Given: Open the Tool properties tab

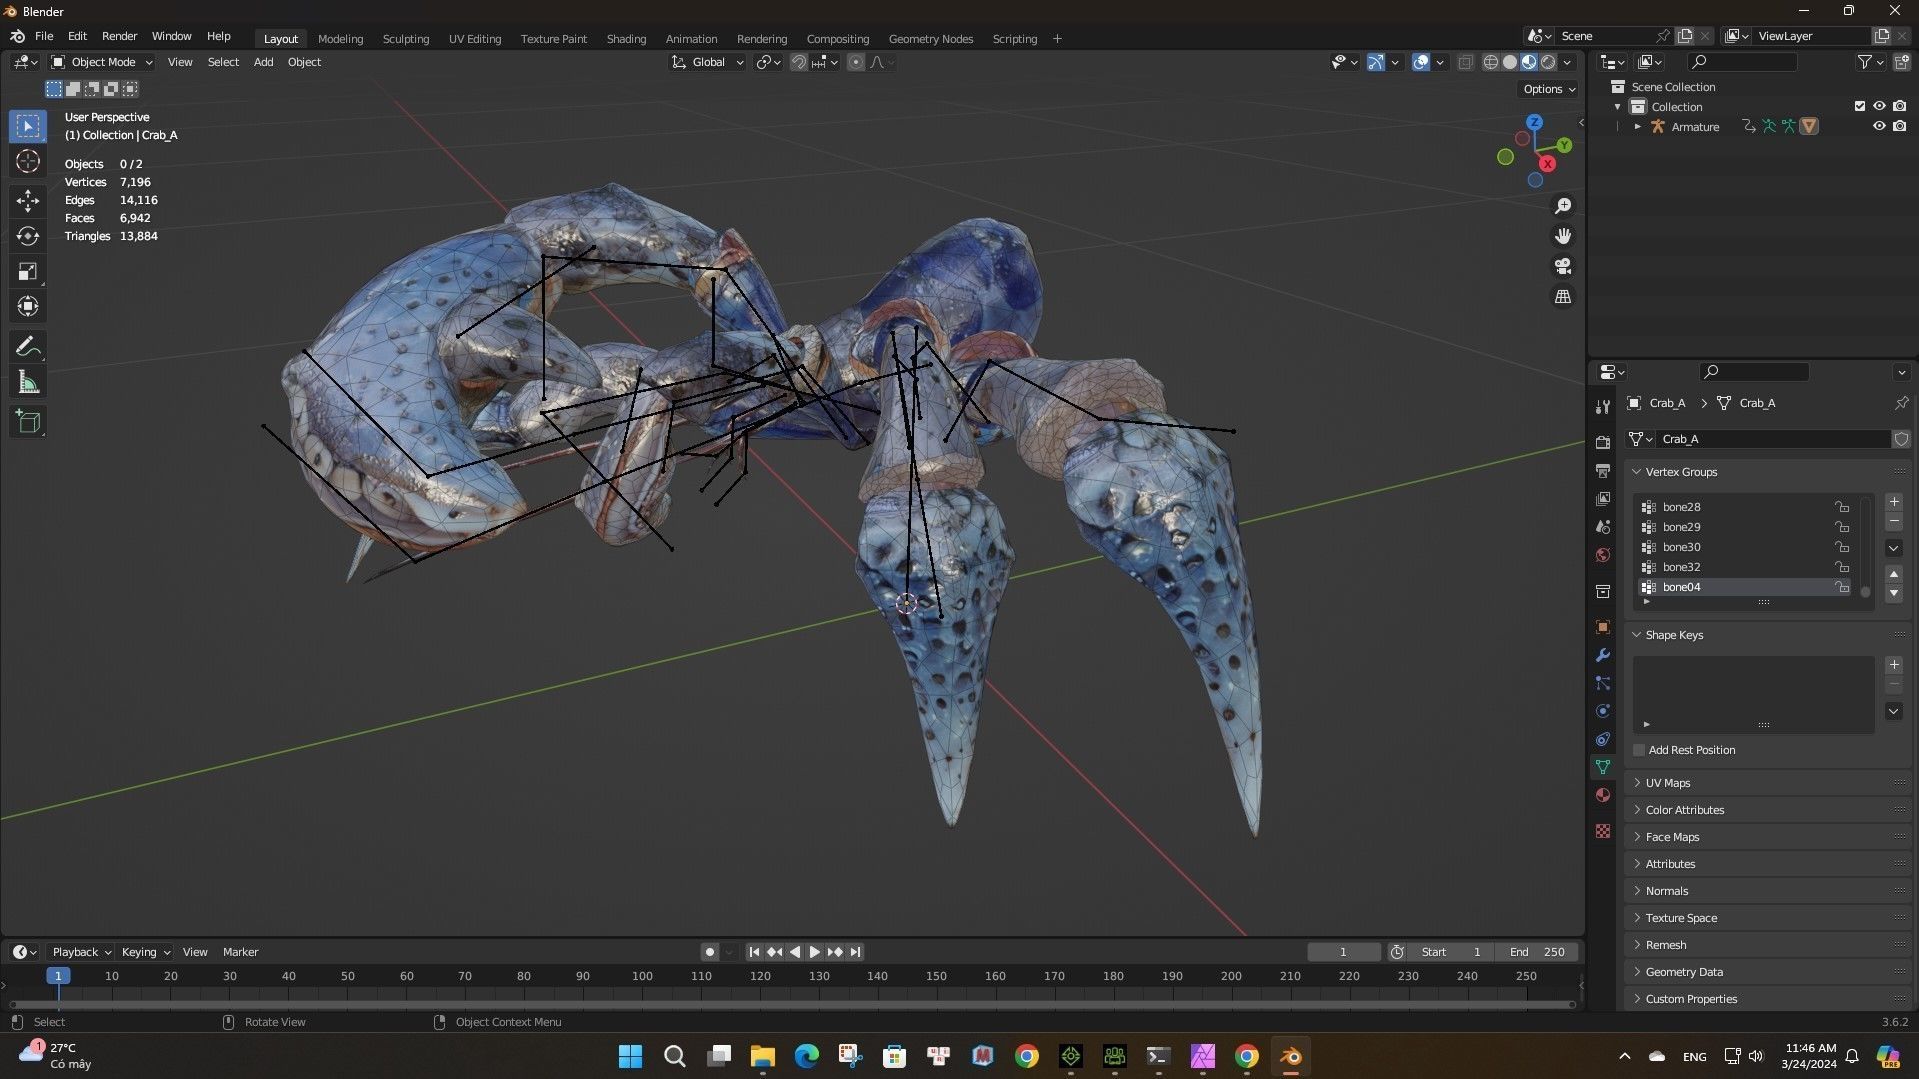Looking at the screenshot, I should coord(1603,407).
